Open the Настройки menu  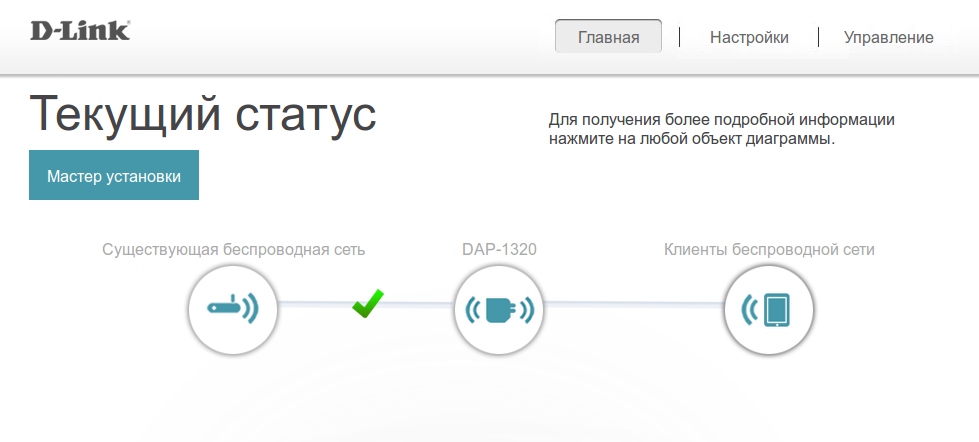coord(749,37)
